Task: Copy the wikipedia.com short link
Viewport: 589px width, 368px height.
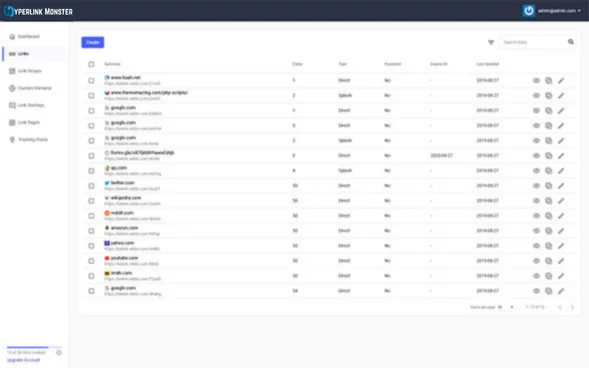Action: (548, 201)
